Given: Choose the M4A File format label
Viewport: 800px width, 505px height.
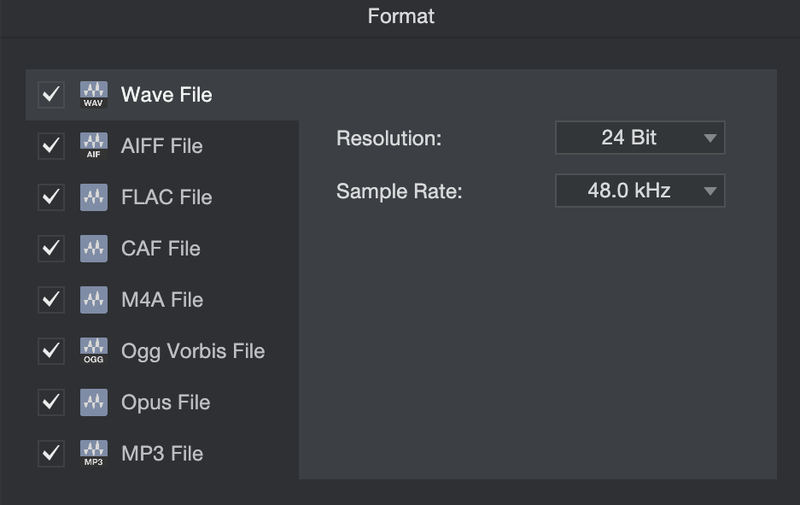Looking at the screenshot, I should pyautogui.click(x=161, y=299).
